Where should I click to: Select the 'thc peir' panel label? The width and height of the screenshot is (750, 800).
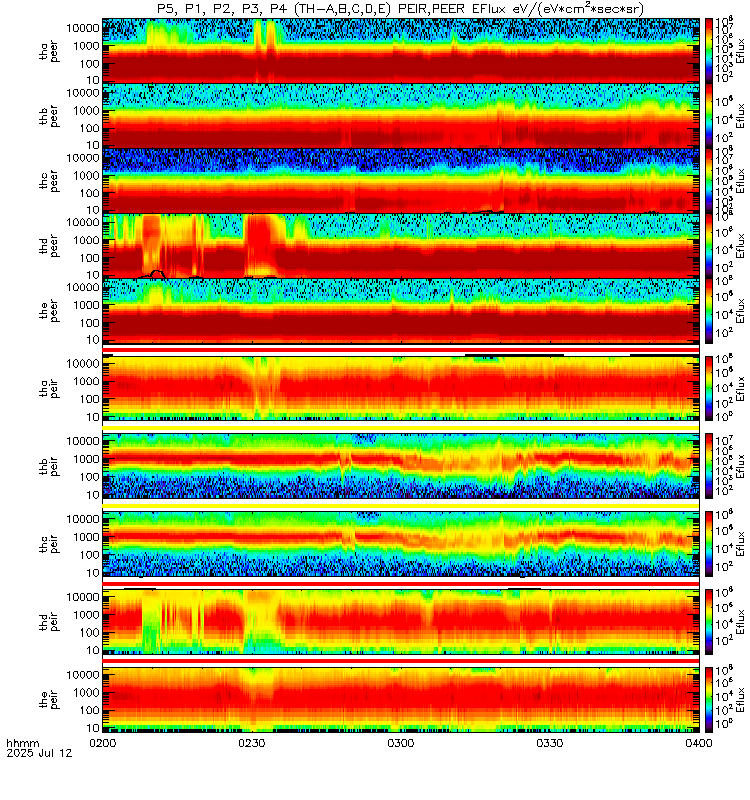49,544
